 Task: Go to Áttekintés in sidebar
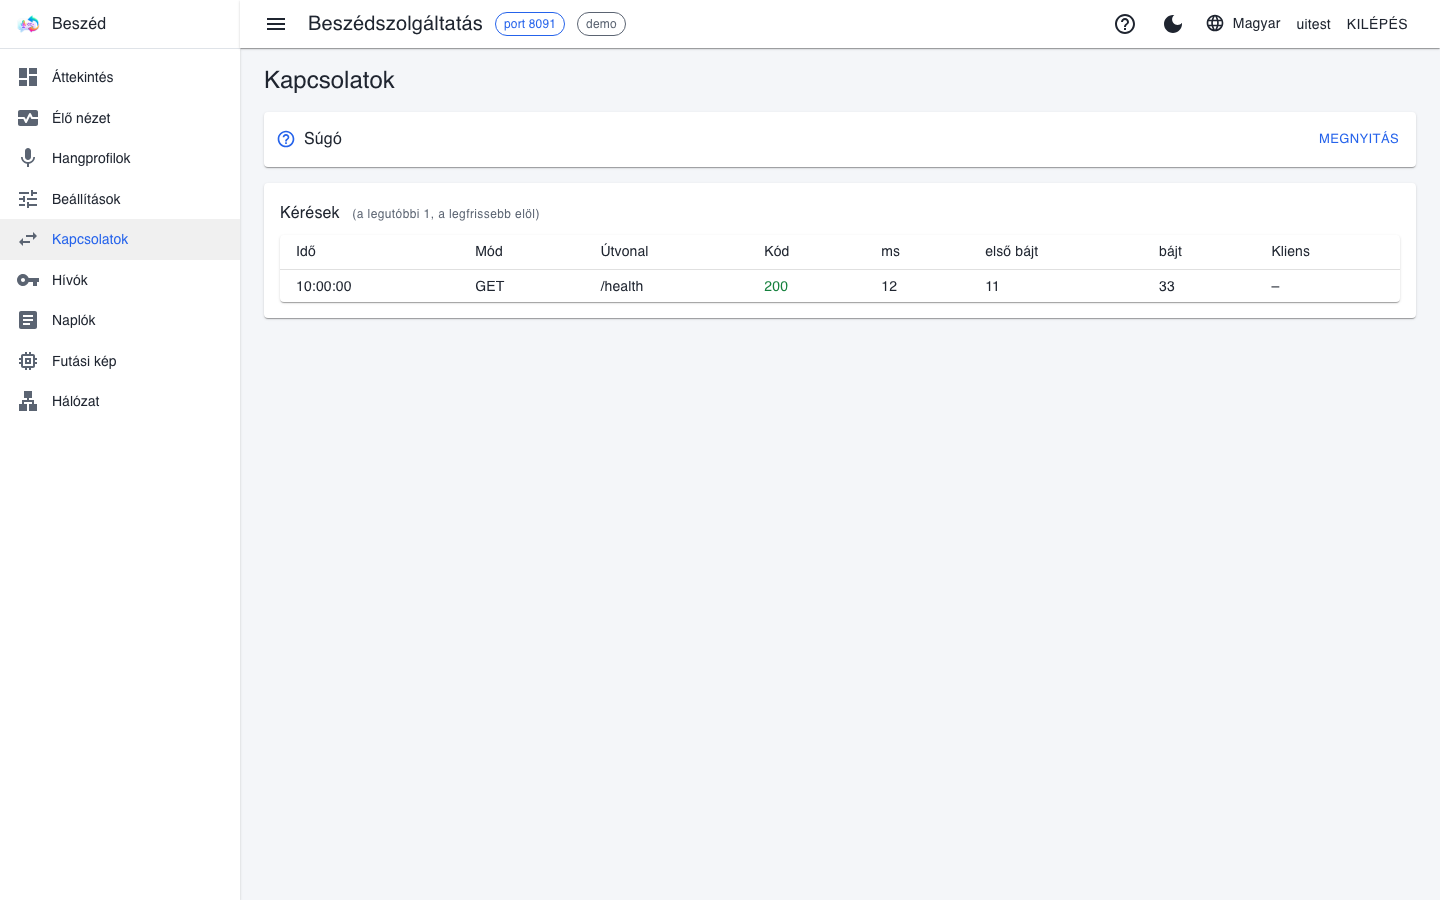click(x=120, y=77)
